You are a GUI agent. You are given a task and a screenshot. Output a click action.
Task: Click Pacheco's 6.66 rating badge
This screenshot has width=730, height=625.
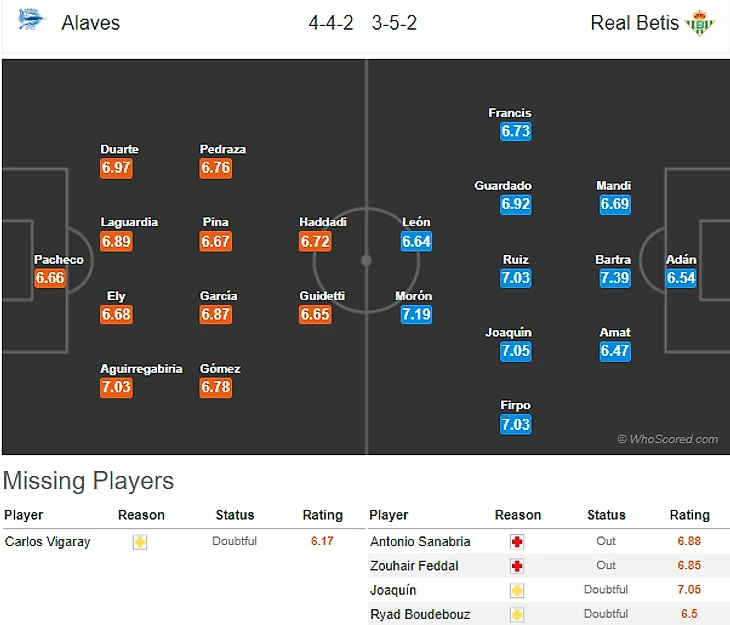pos(50,278)
